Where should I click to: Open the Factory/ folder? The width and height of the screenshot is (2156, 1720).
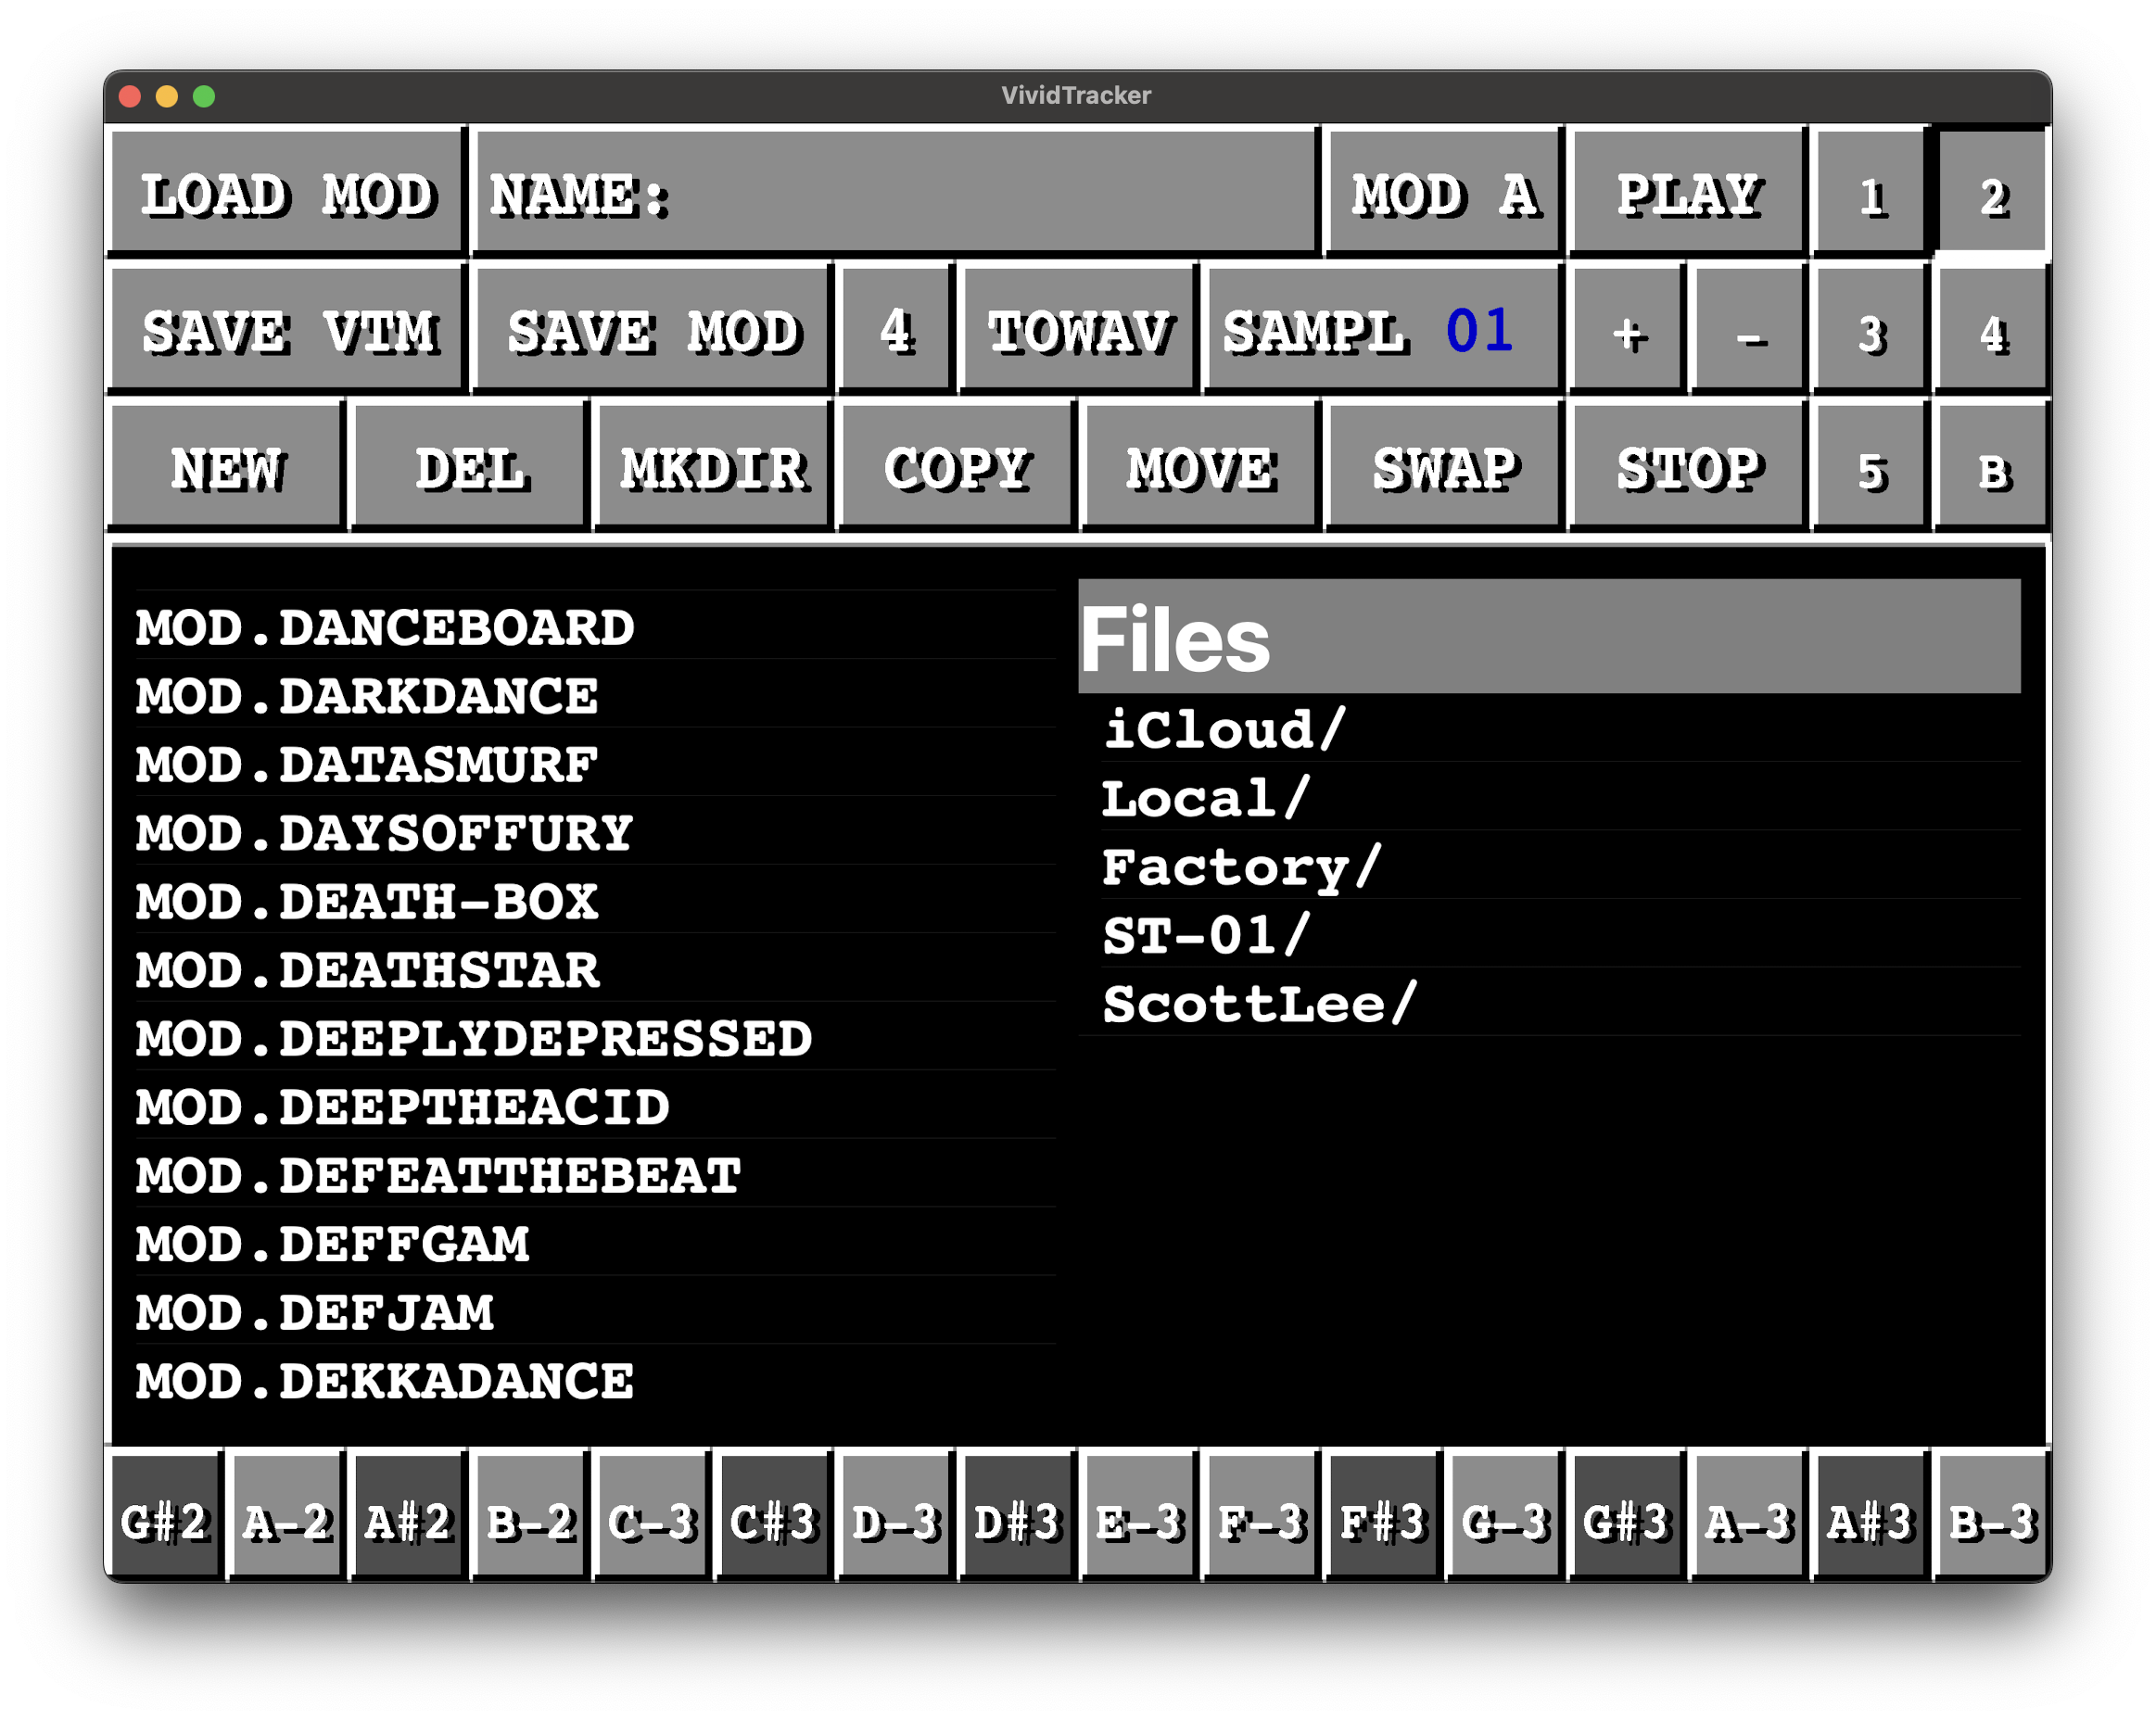1240,866
